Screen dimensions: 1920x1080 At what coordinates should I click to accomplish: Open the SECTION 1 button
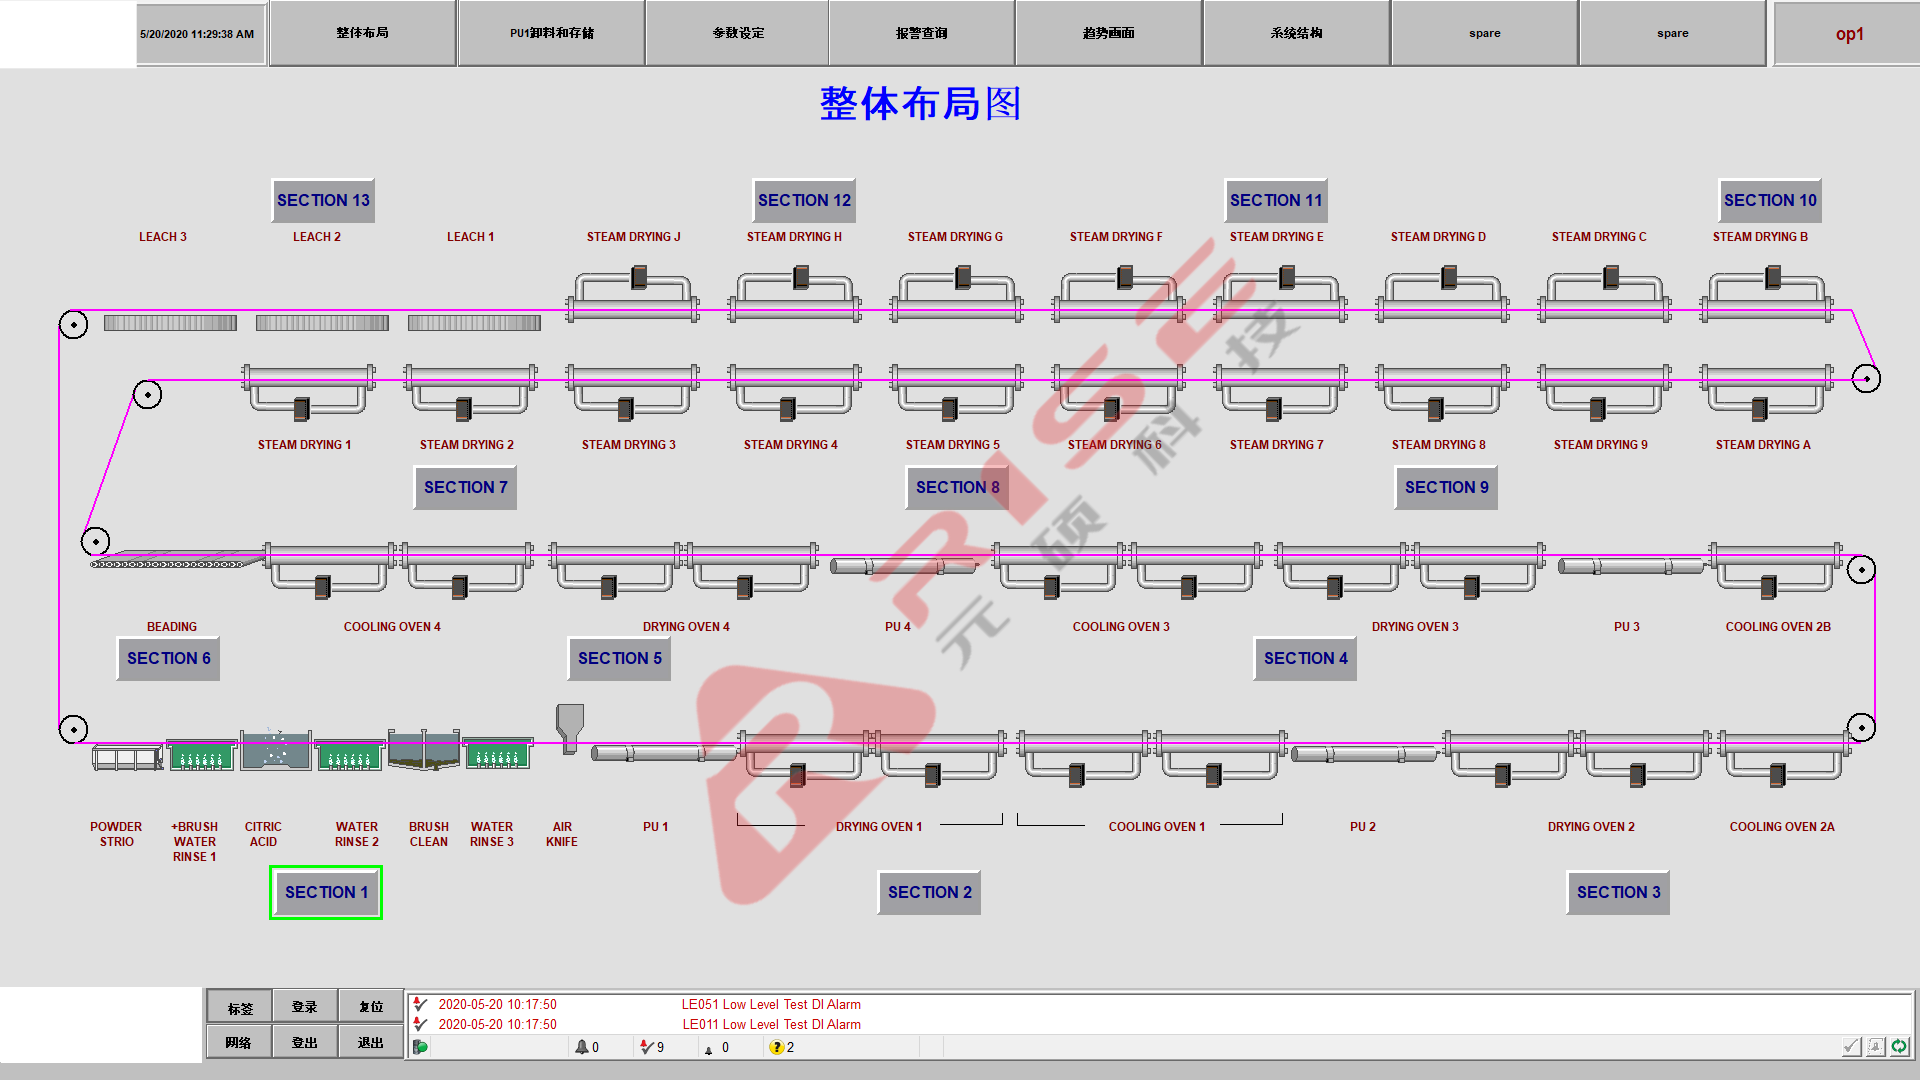[326, 892]
